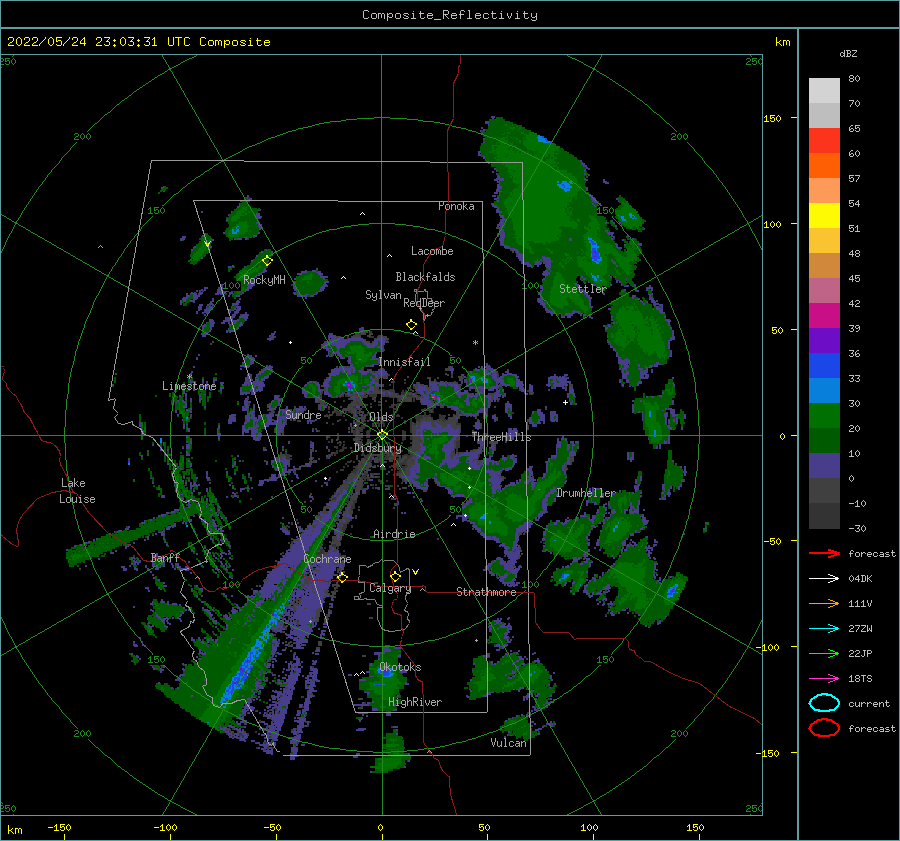Click the Cochrane label
Screen dimensions: 900x841
[x=327, y=559]
